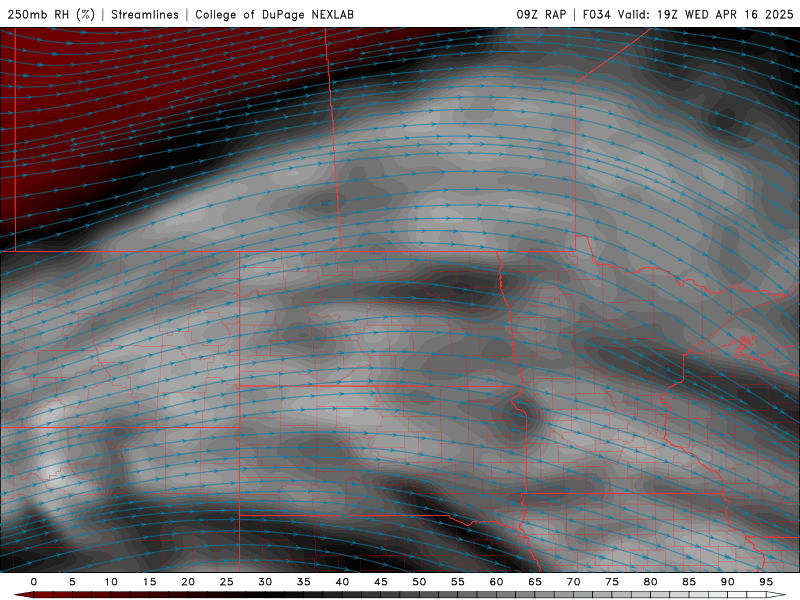The height and width of the screenshot is (600, 800).
Task: Click the '5' value on color scale
Action: point(72,582)
